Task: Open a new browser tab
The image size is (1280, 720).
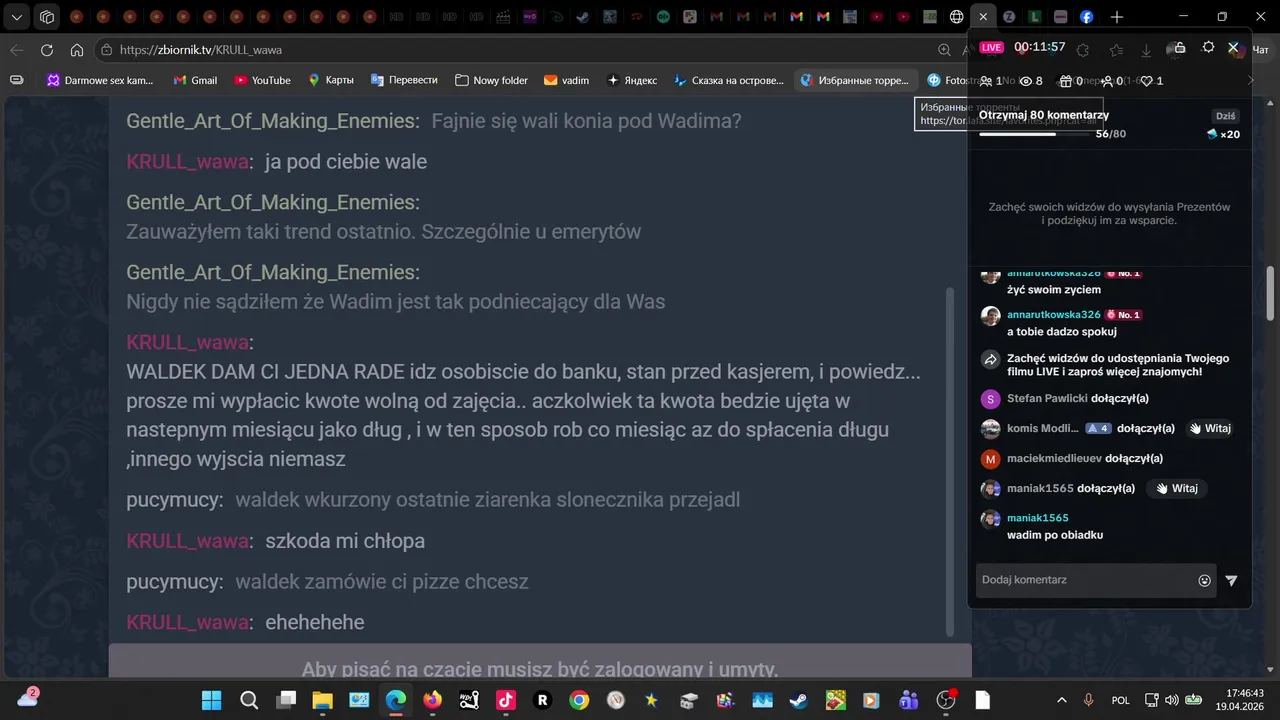Action: point(1117,17)
